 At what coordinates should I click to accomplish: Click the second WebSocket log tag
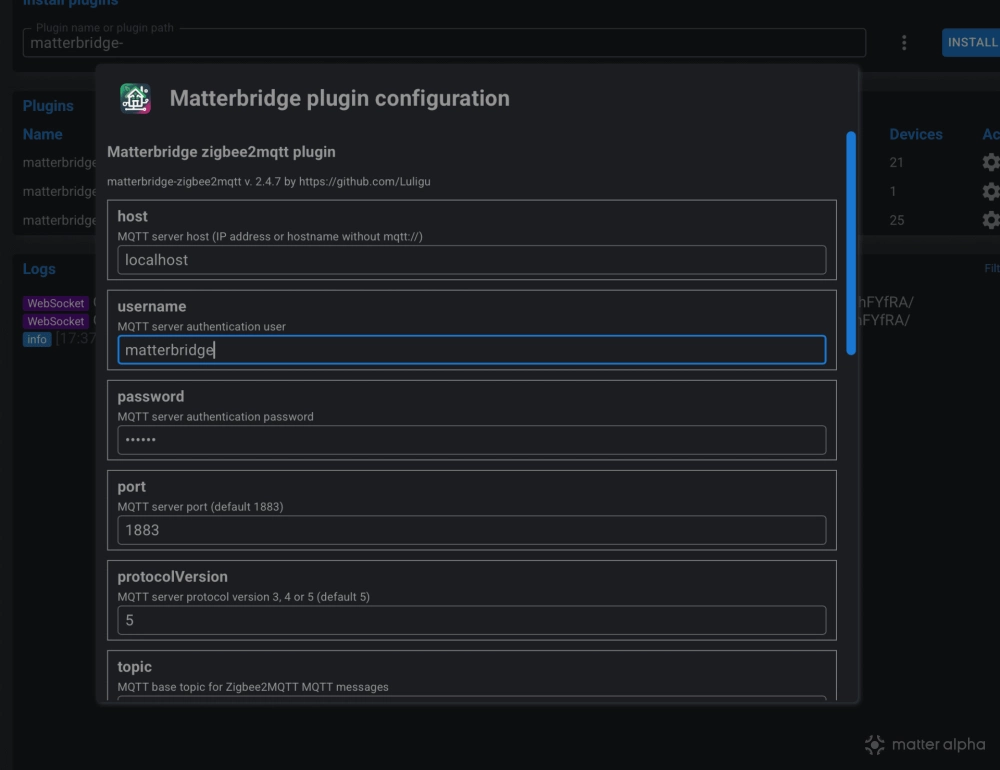tap(56, 321)
